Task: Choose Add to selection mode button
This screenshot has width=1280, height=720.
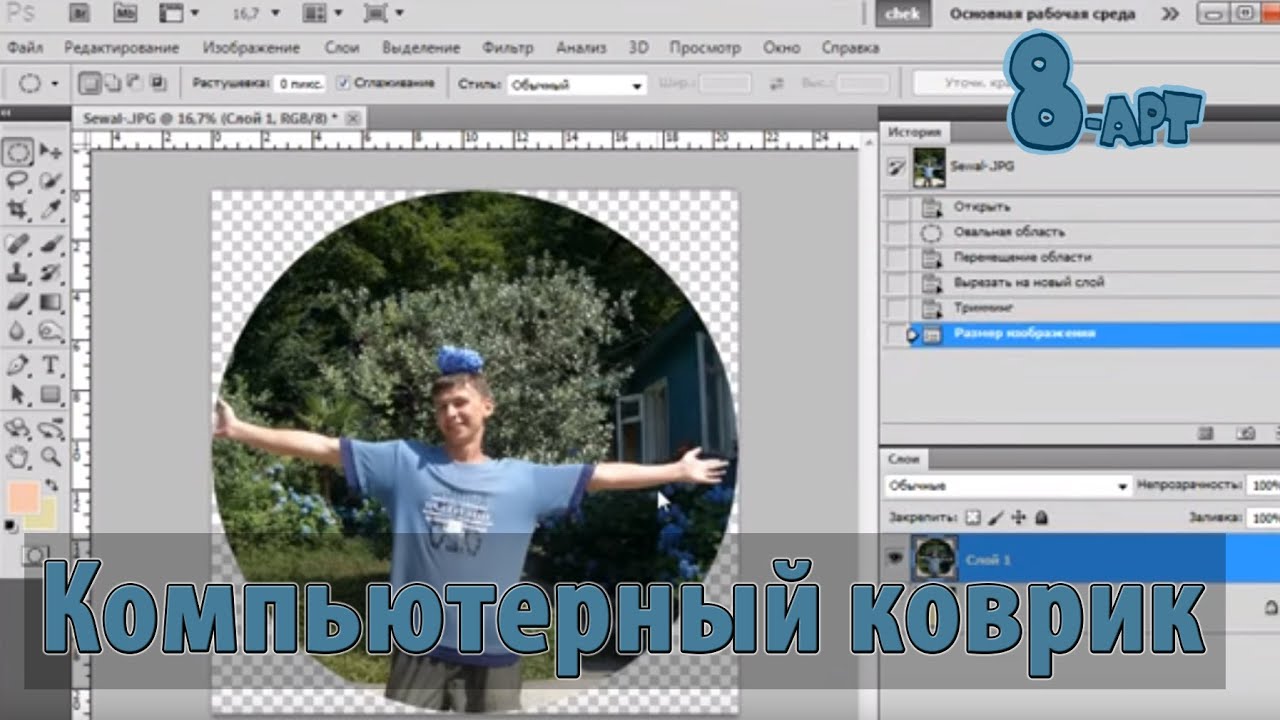Action: (x=111, y=84)
